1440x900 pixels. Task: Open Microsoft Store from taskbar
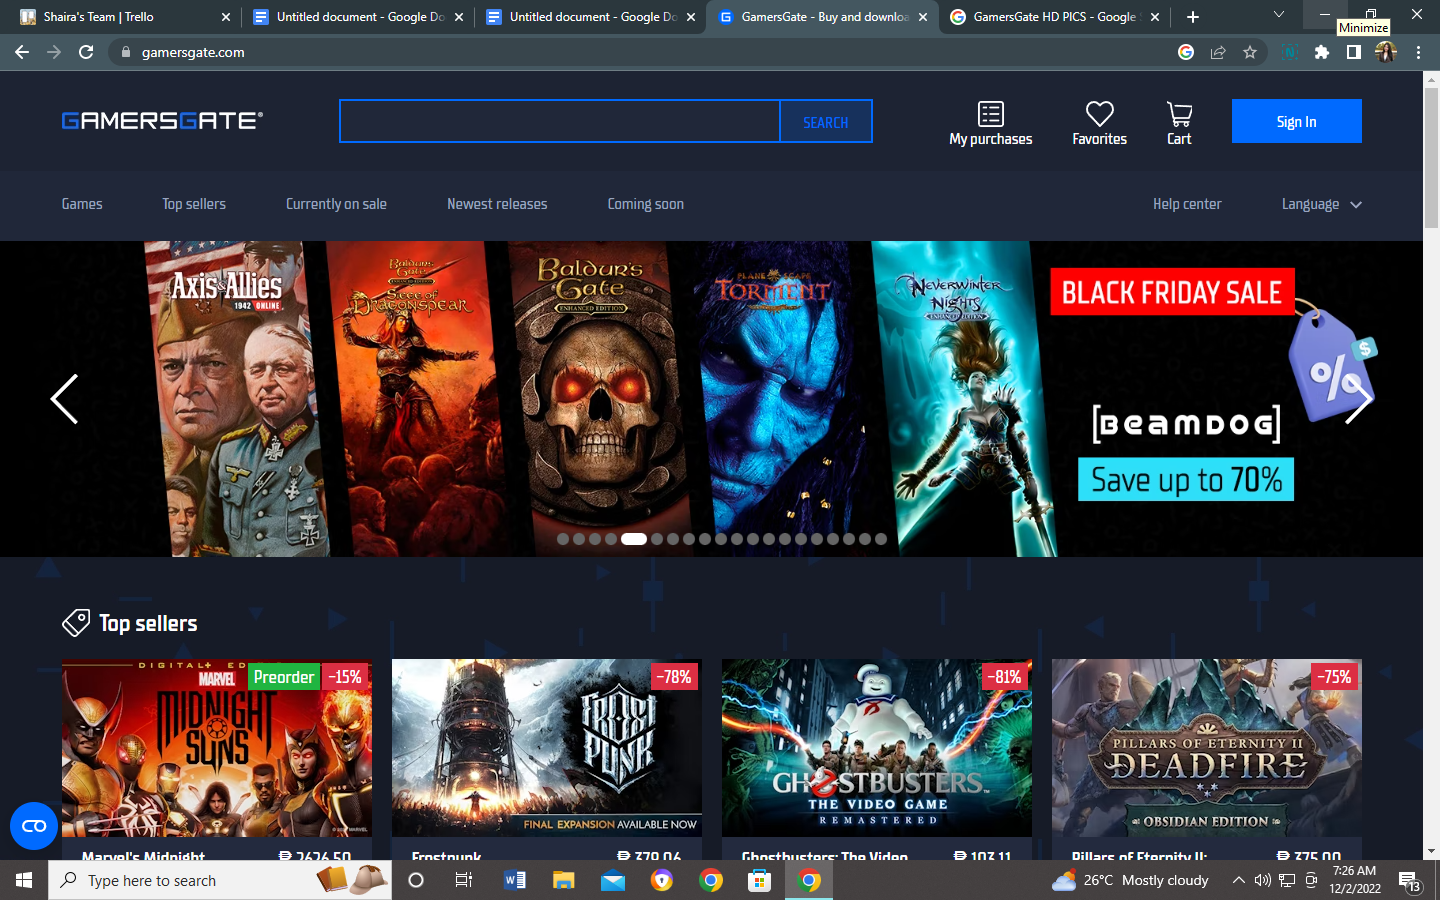coord(760,880)
